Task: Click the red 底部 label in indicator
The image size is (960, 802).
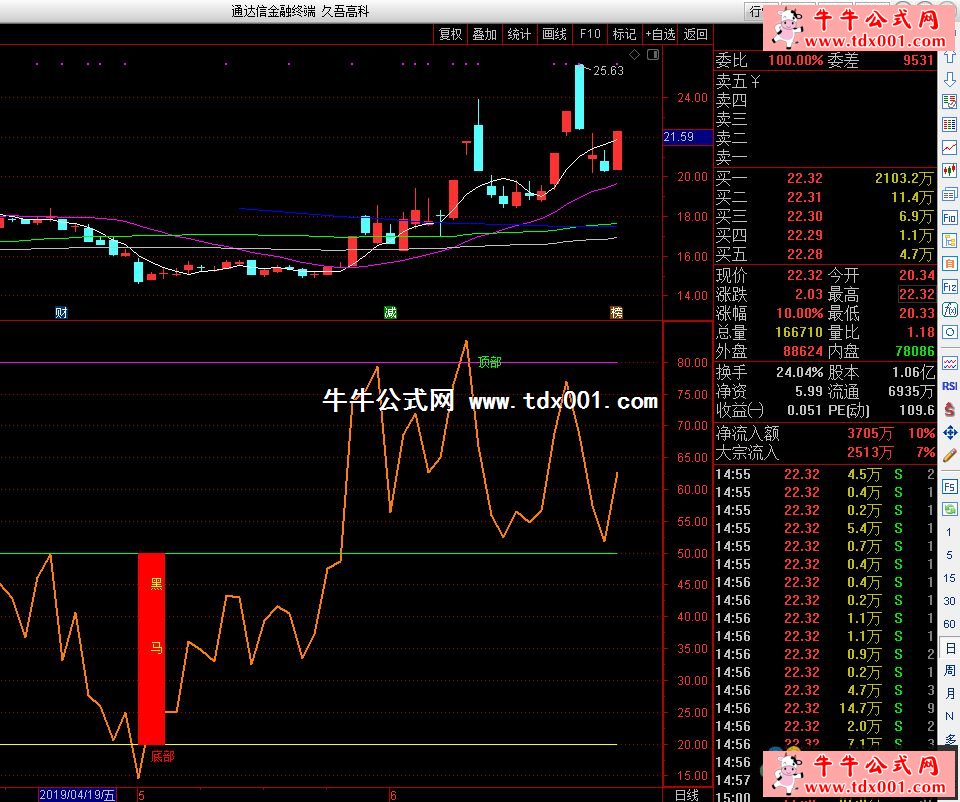Action: (162, 756)
